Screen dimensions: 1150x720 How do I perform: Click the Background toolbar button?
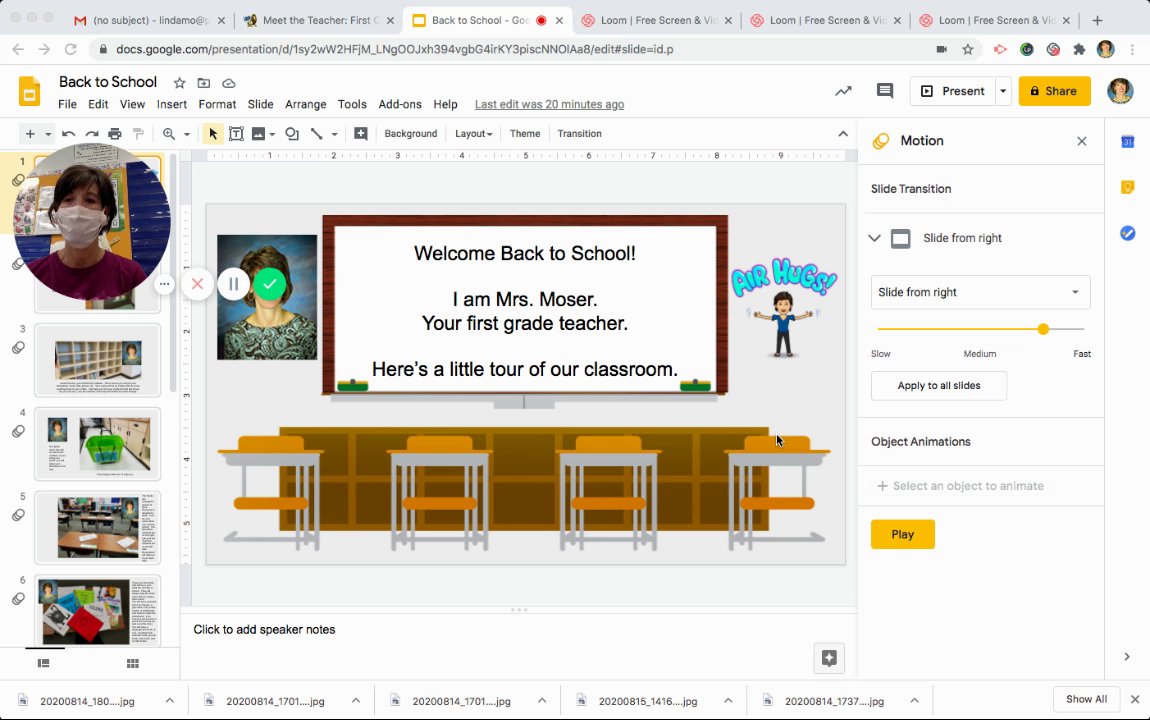[411, 133]
